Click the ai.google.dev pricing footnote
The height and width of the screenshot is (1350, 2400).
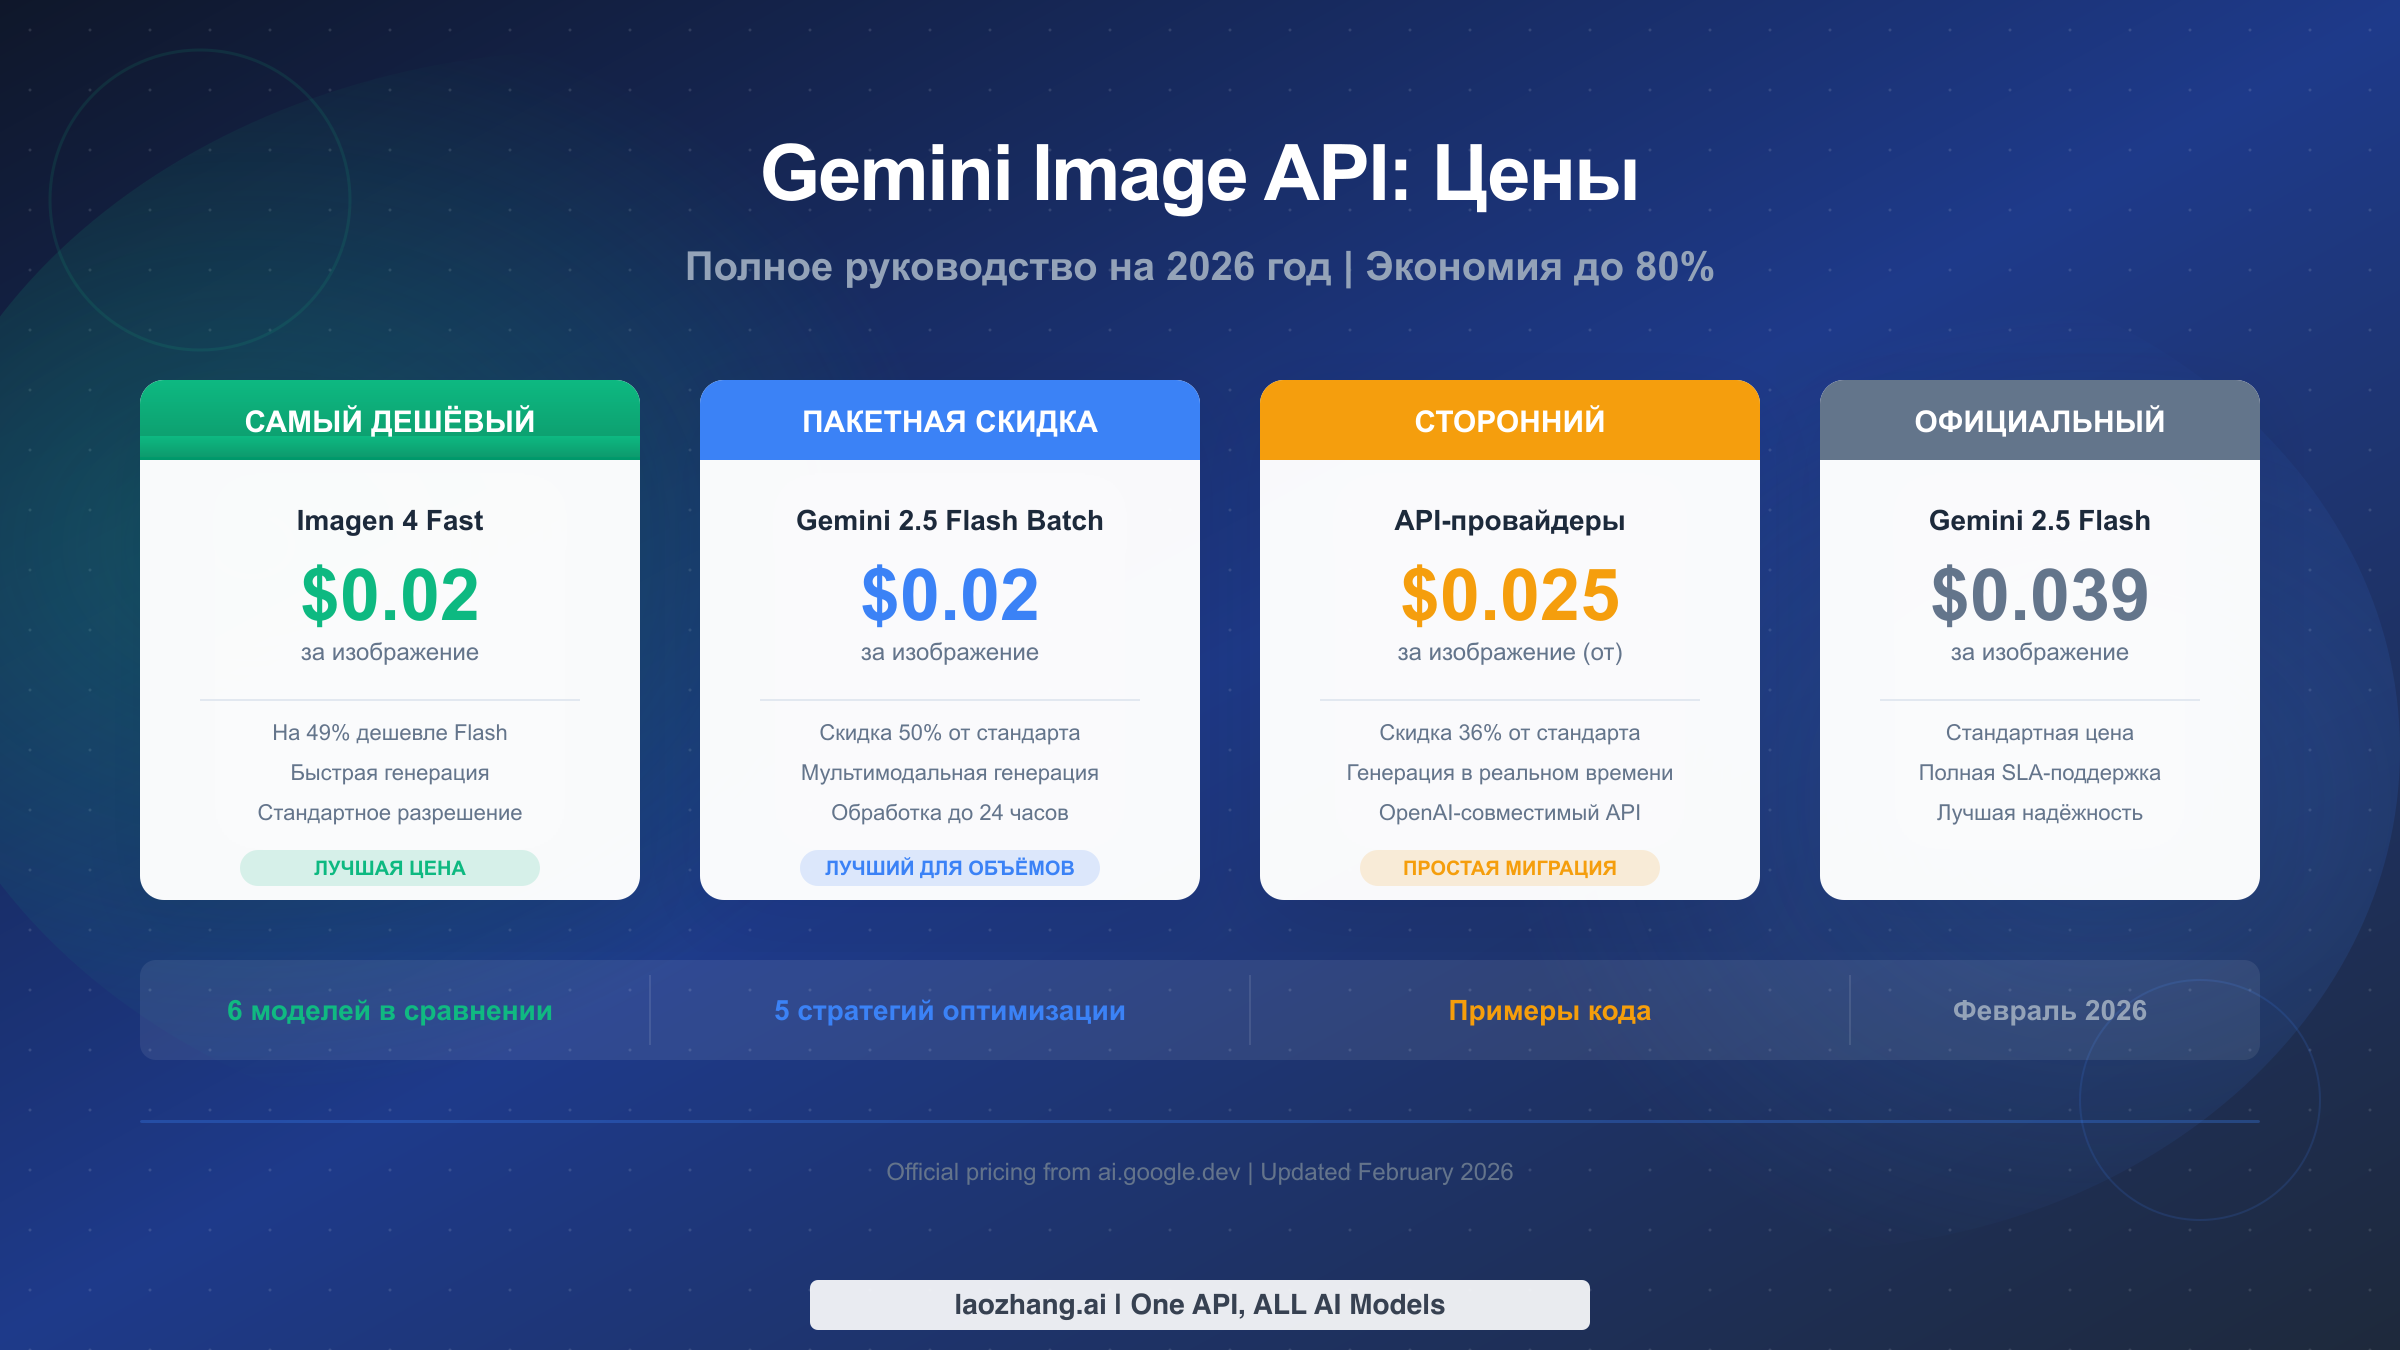pyautogui.click(x=1200, y=1172)
